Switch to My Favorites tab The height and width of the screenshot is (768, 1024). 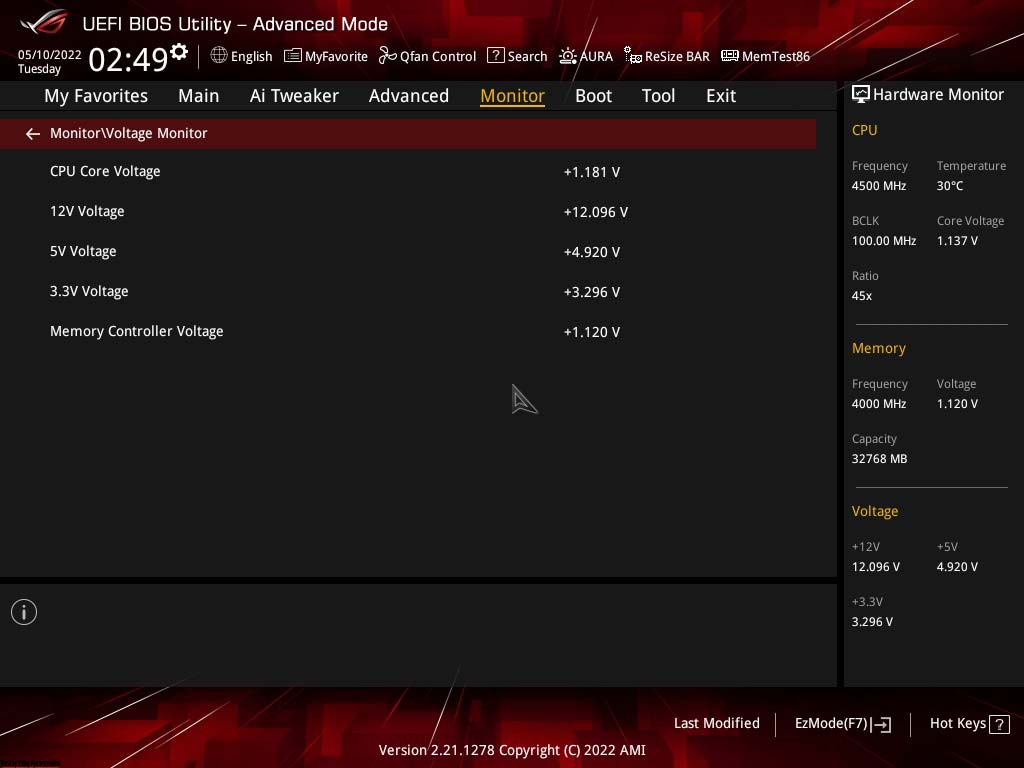click(x=96, y=96)
